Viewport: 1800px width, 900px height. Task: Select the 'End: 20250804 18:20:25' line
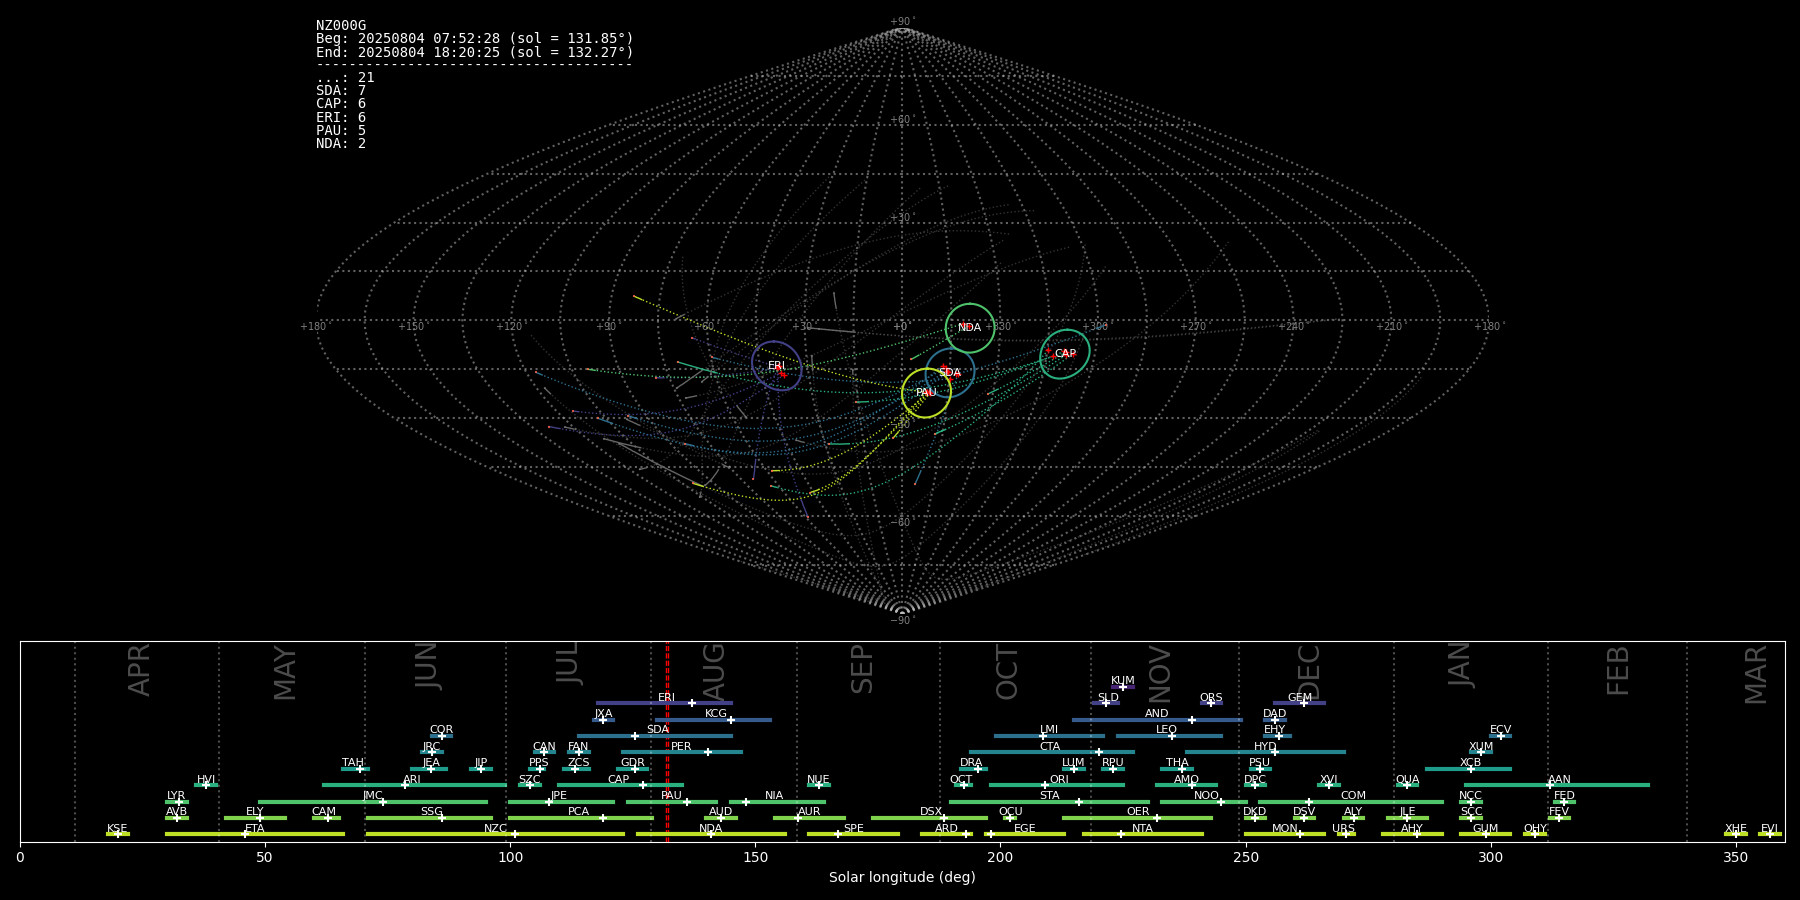click(475, 52)
